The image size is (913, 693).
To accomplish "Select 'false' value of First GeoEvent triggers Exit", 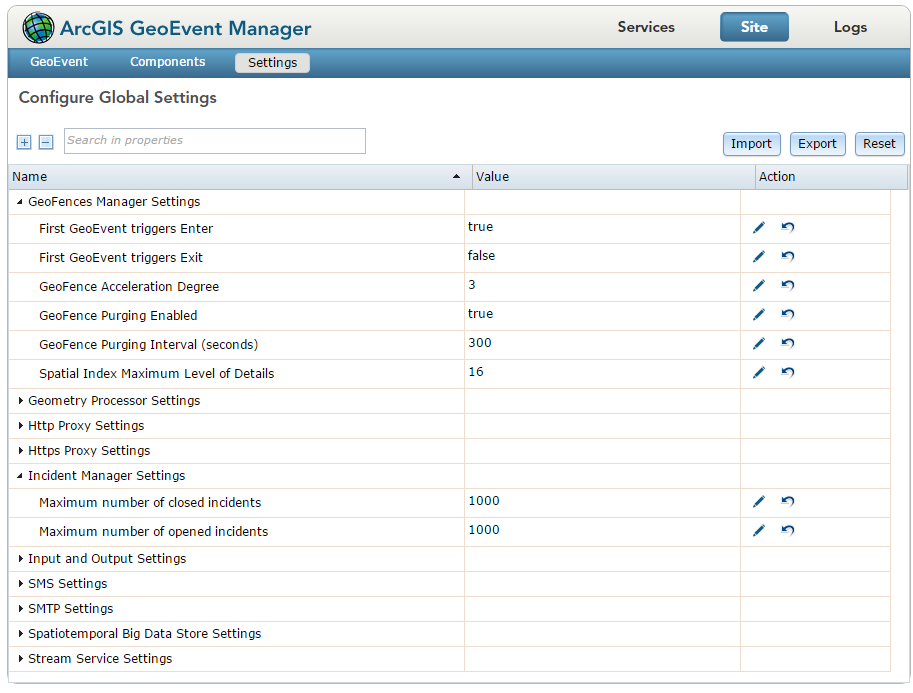I will [482, 256].
